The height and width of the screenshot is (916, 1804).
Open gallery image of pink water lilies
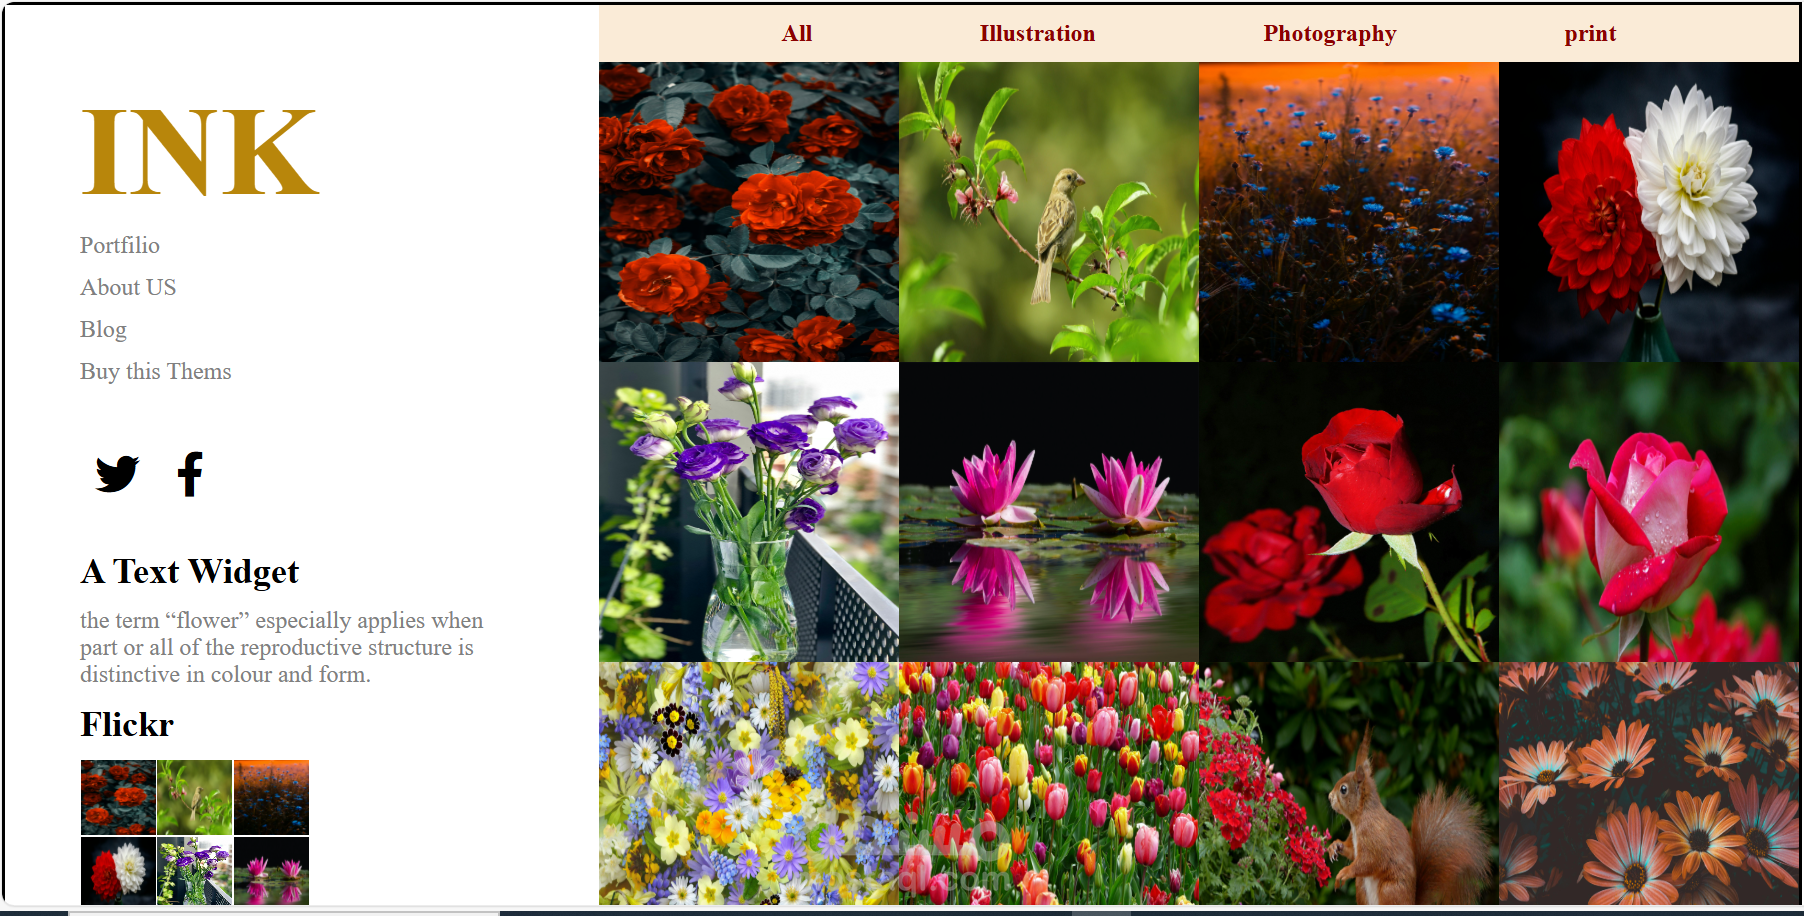click(1049, 512)
